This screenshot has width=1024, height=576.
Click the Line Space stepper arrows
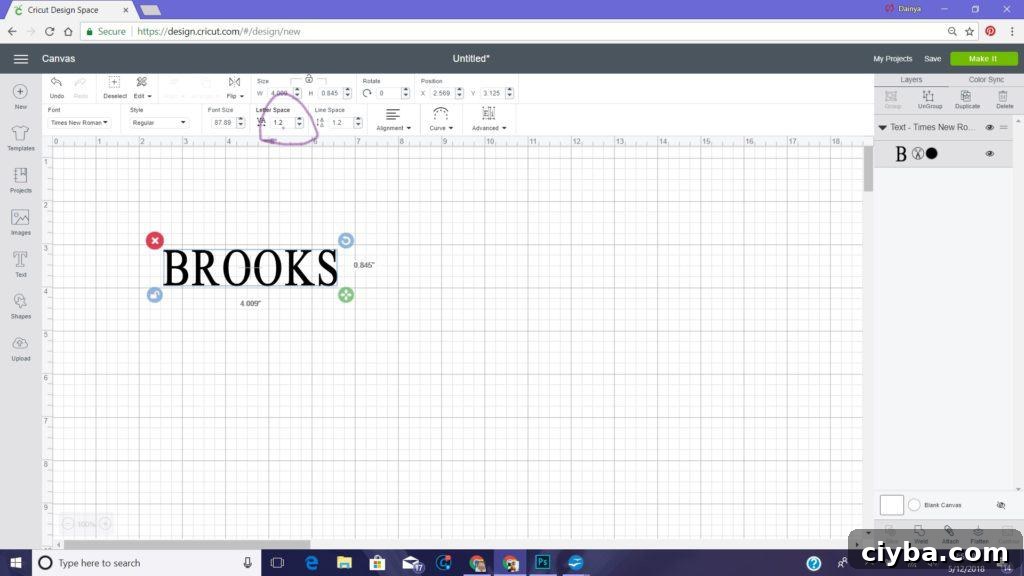pos(358,122)
